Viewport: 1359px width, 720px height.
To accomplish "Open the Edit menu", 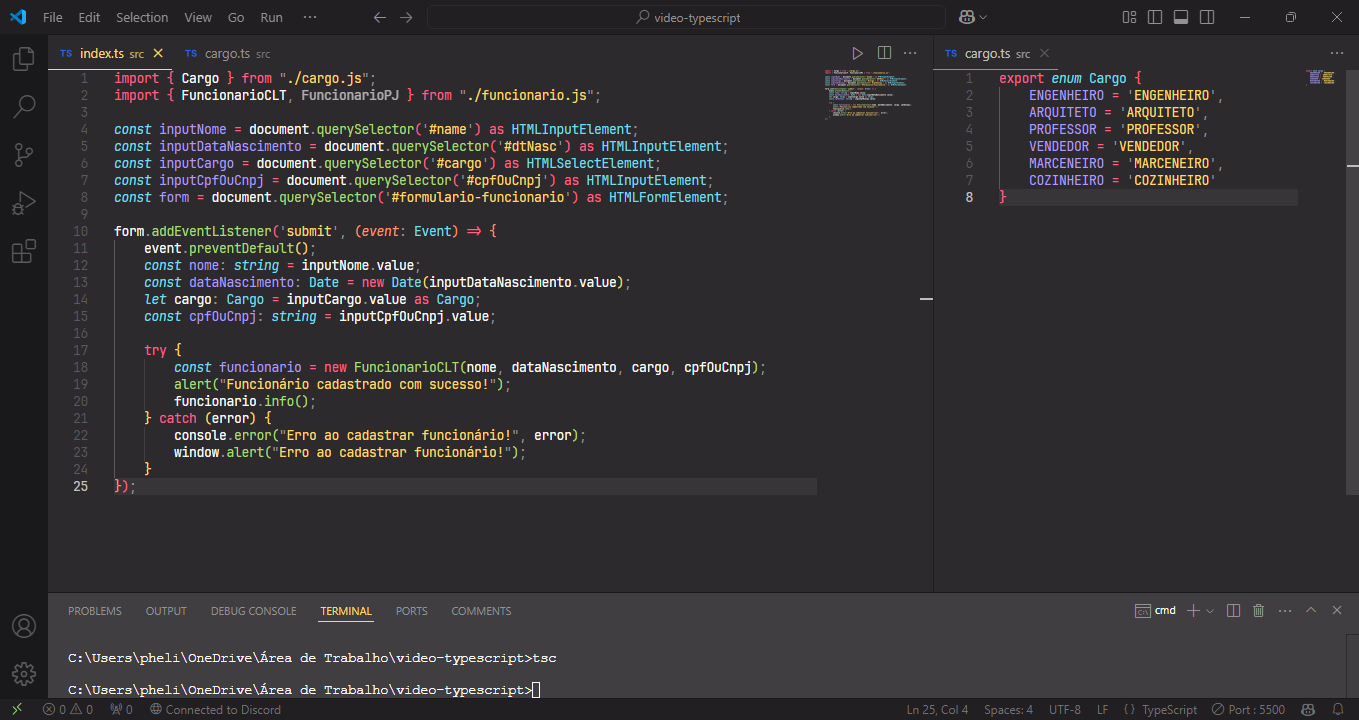I will (x=89, y=17).
